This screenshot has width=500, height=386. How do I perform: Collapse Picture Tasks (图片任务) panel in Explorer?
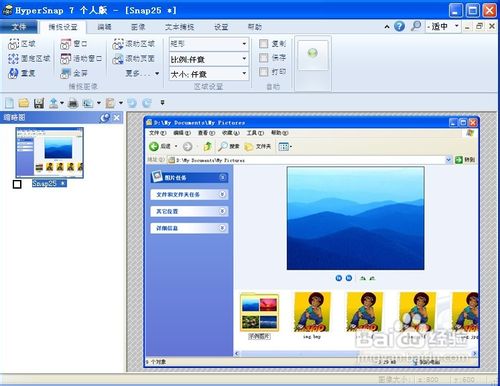[223, 177]
